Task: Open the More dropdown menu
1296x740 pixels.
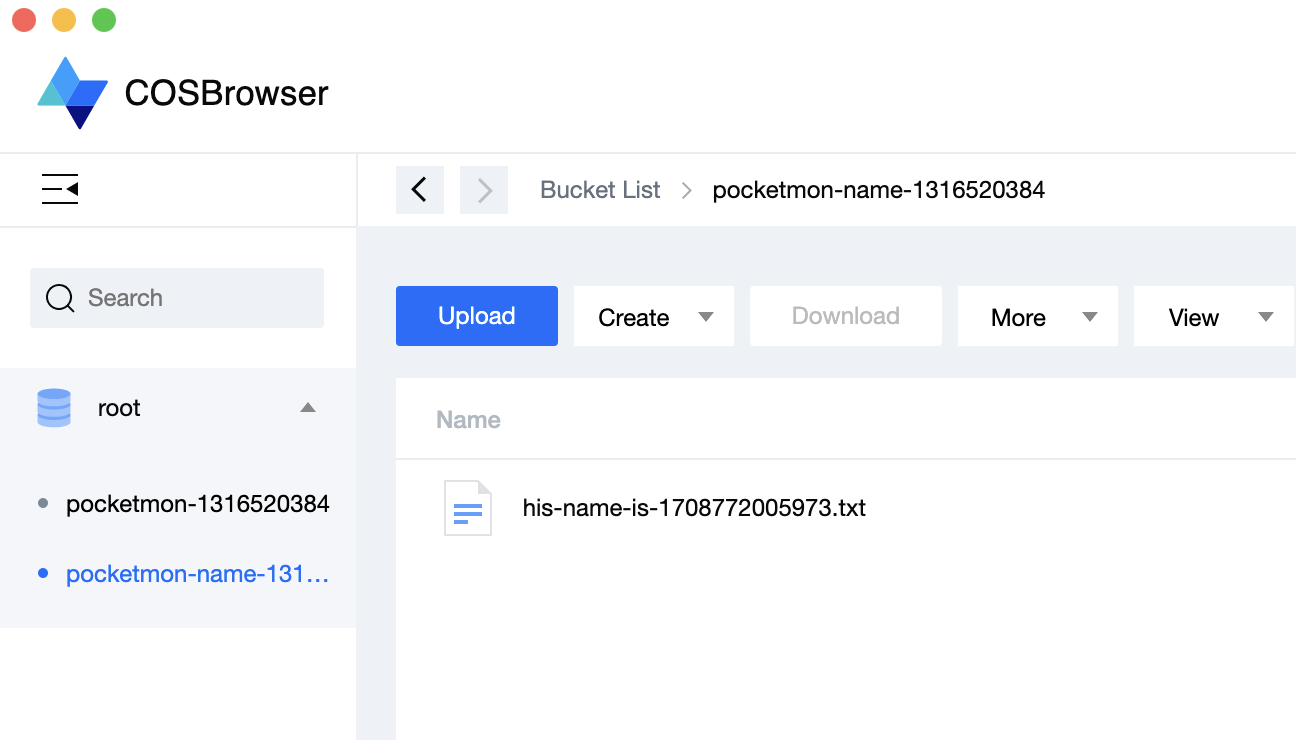Action: click(1038, 317)
